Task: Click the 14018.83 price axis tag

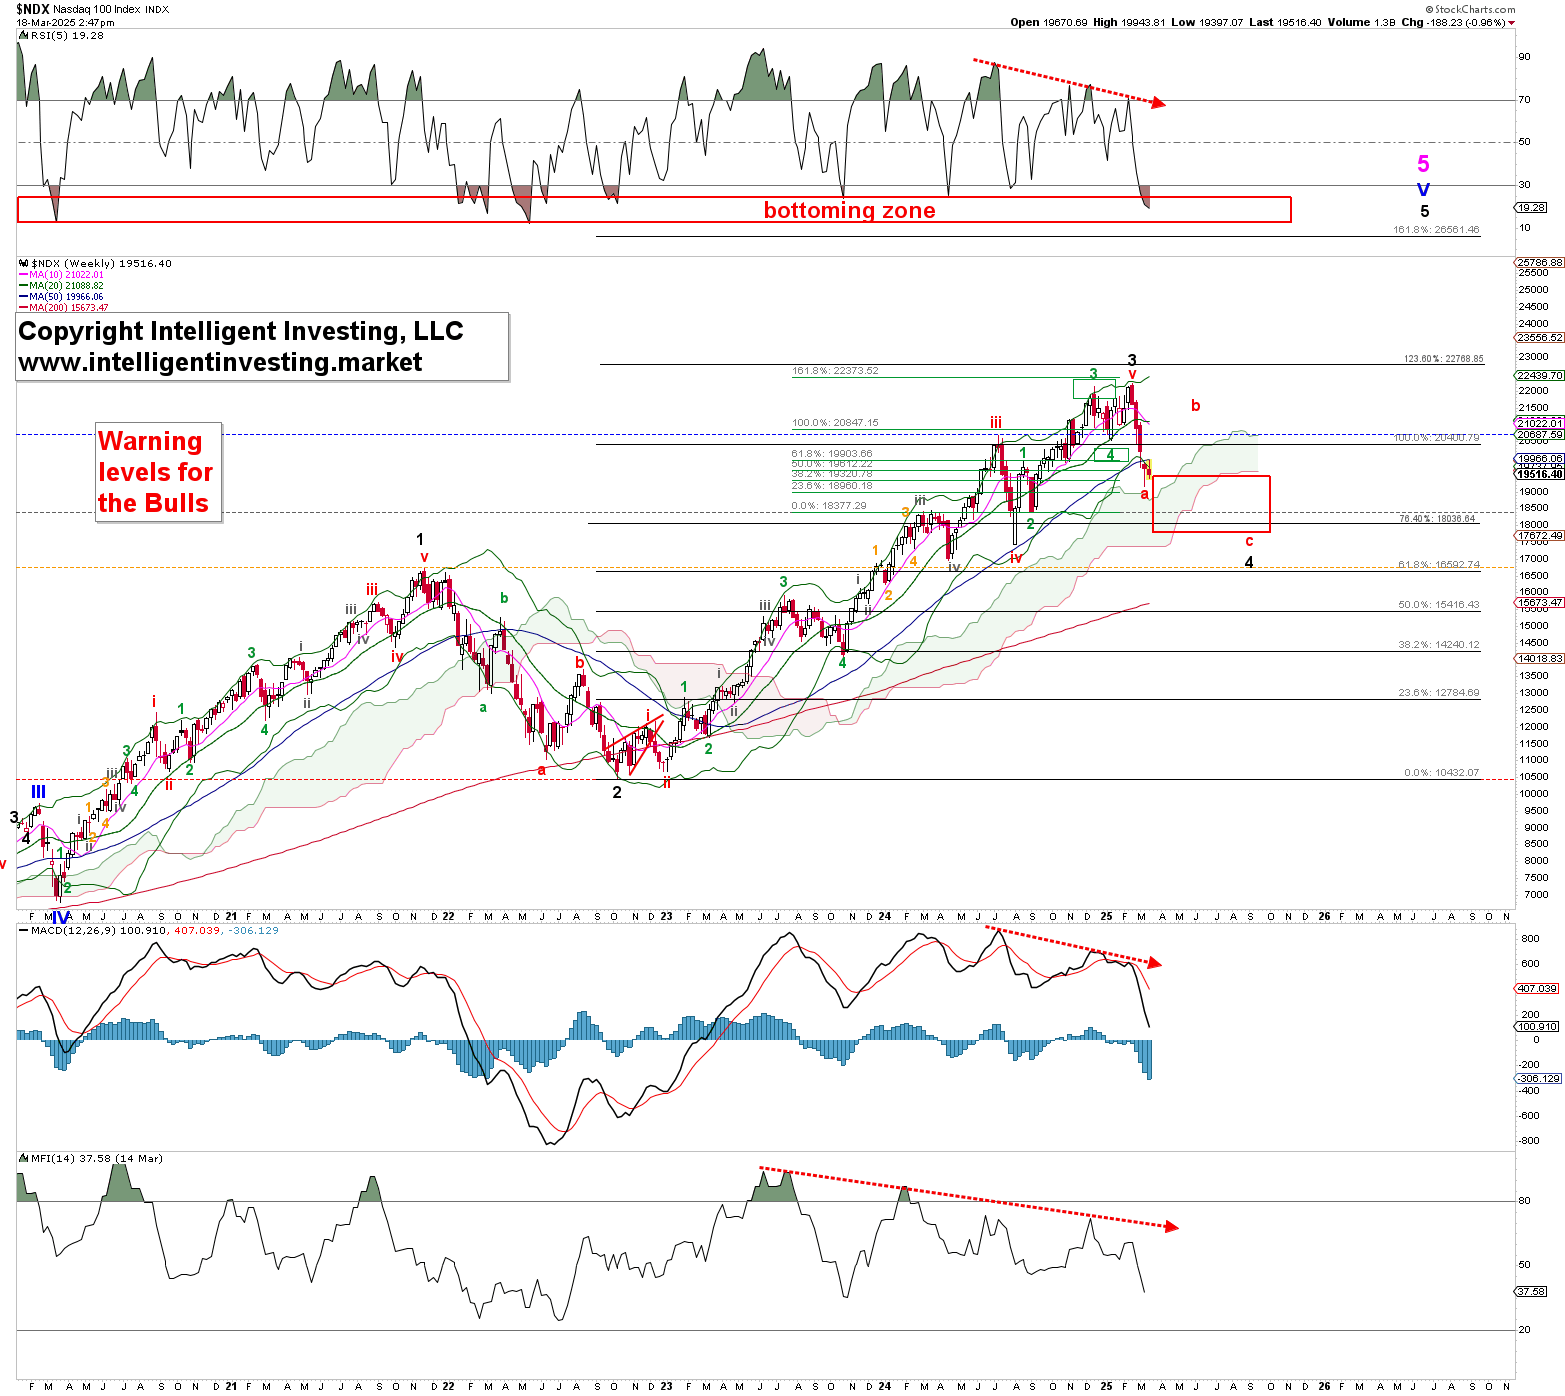Action: pyautogui.click(x=1540, y=659)
